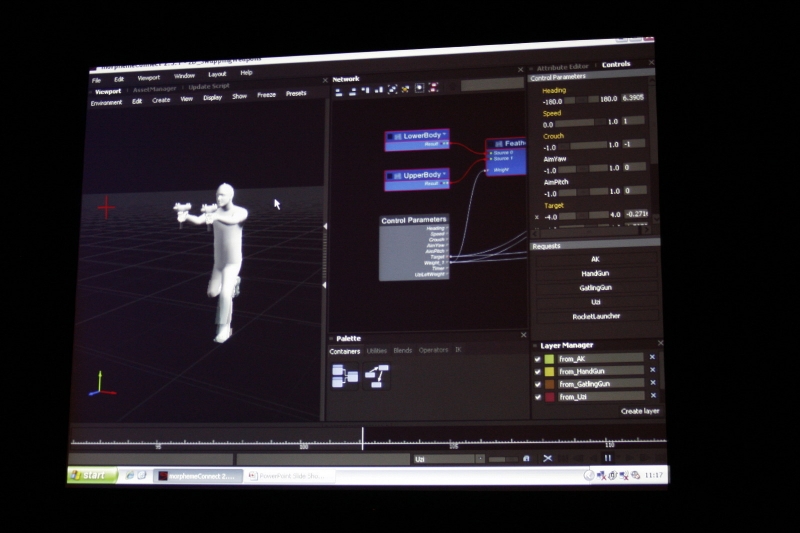The height and width of the screenshot is (533, 800).
Task: Toggle the from_HandGun layer checkbox
Action: pos(538,371)
